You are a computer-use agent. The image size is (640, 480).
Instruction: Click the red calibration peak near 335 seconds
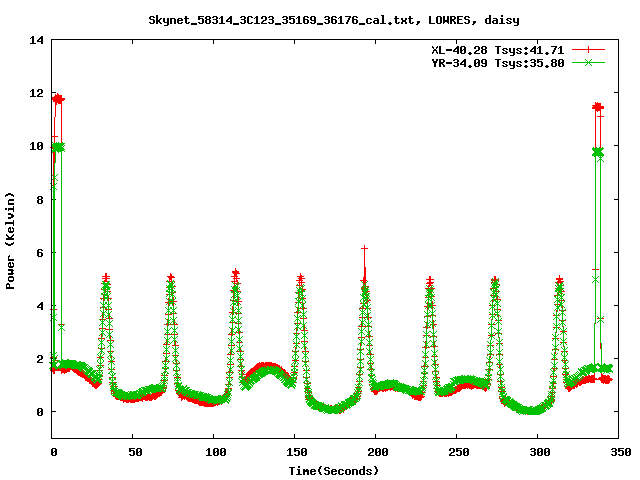point(598,107)
